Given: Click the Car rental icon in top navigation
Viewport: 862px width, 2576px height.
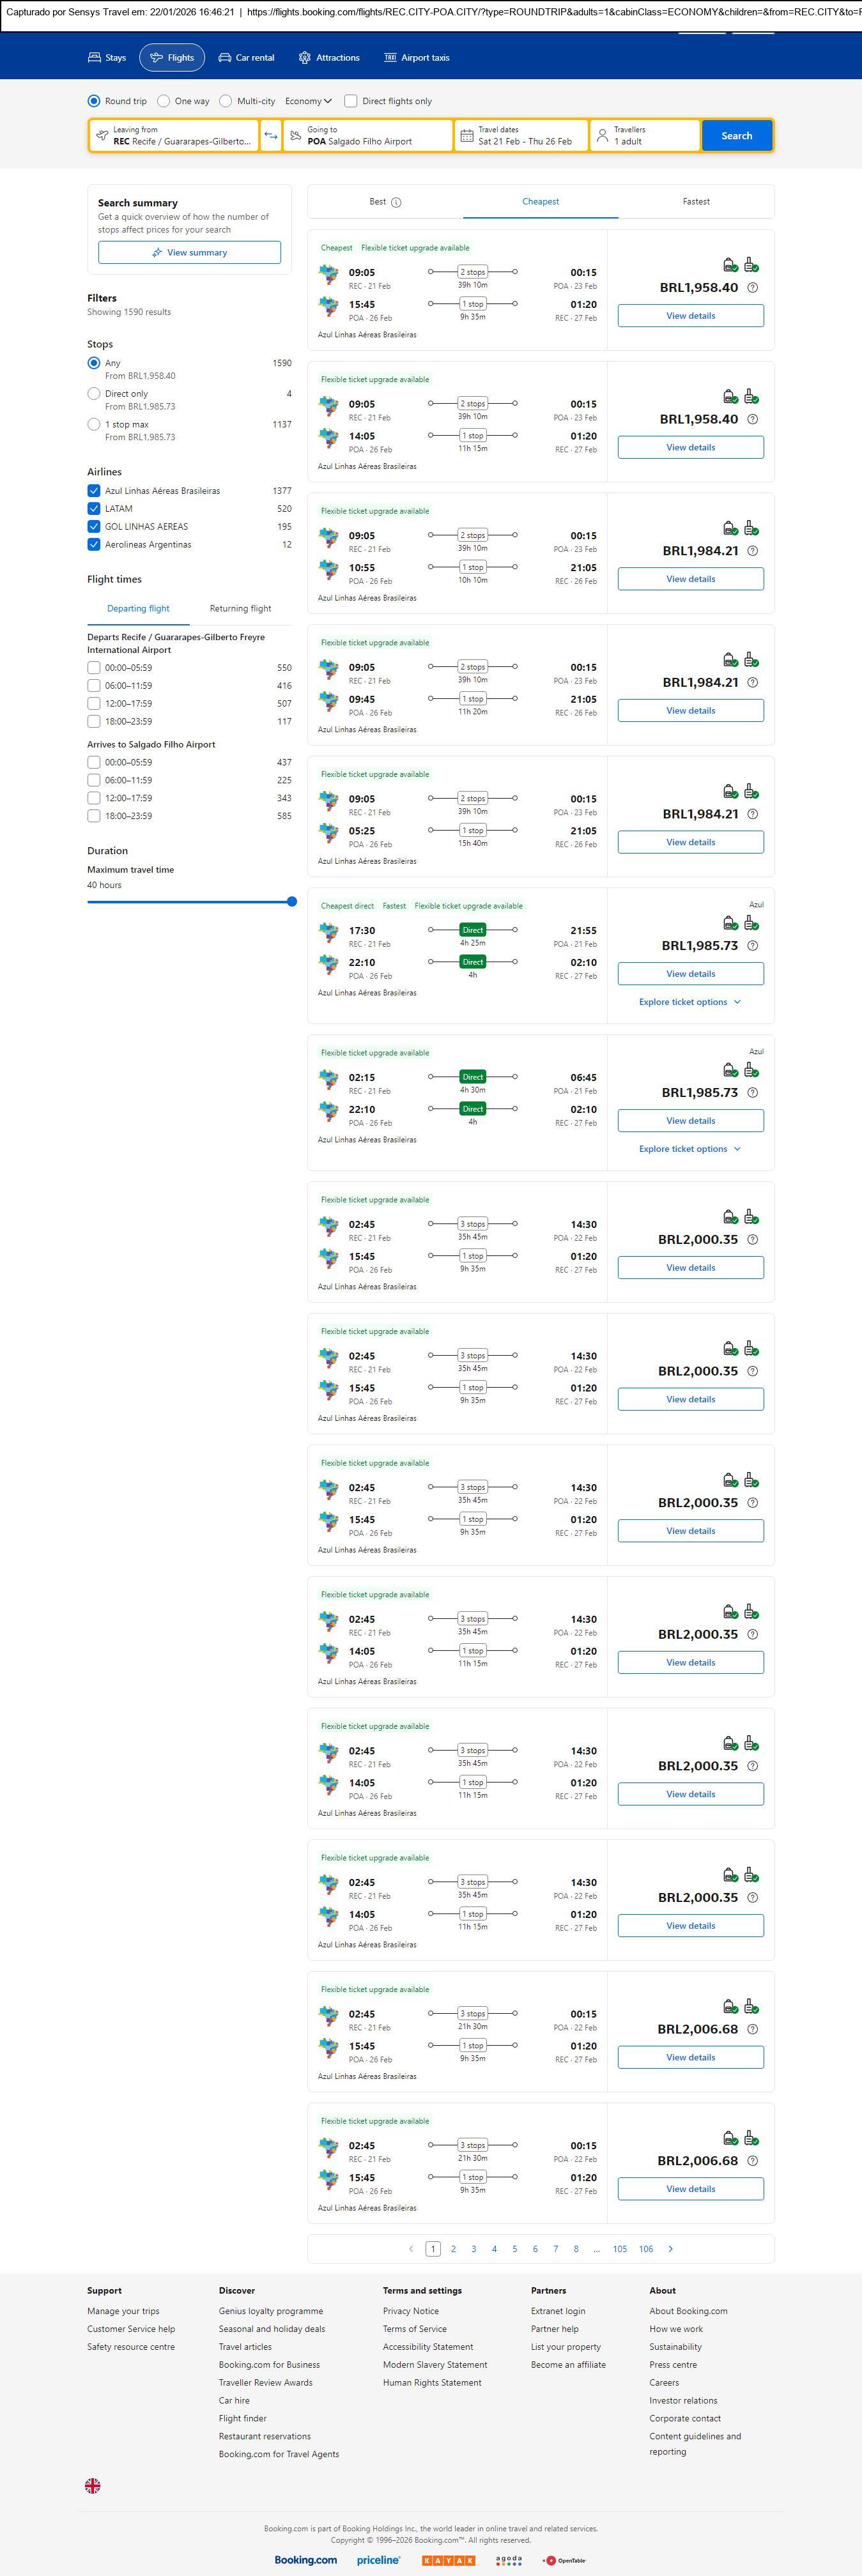Looking at the screenshot, I should pyautogui.click(x=225, y=58).
